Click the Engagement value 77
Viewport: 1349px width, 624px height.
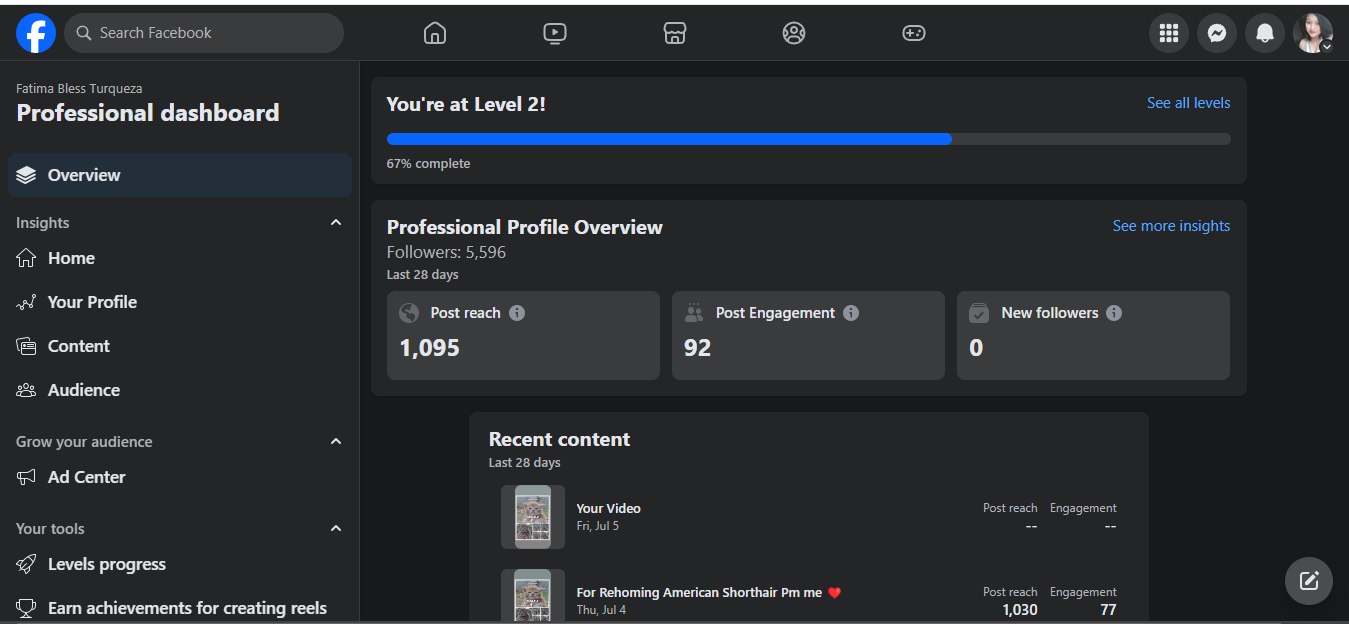click(1107, 609)
